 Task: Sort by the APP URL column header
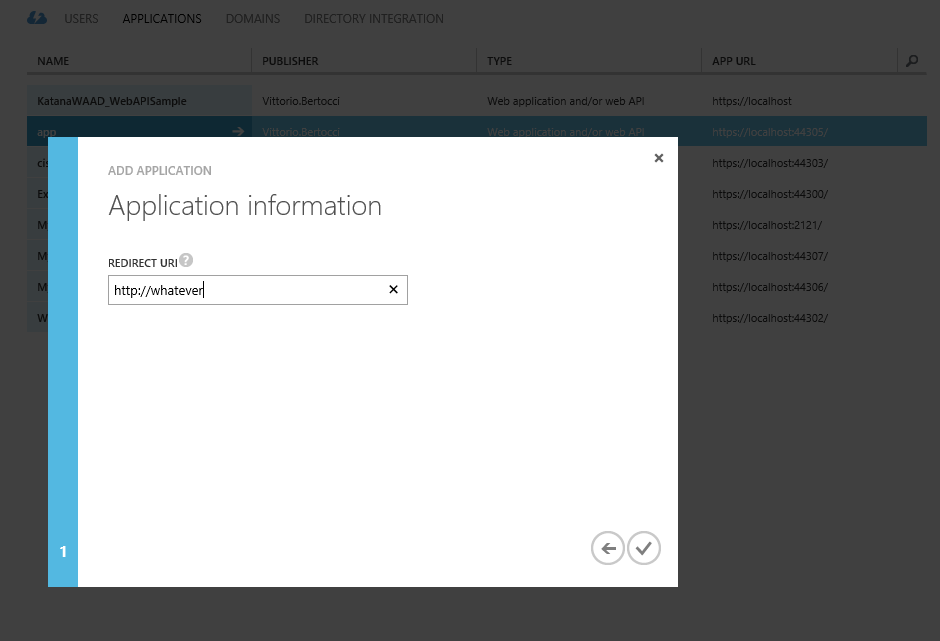pos(734,61)
